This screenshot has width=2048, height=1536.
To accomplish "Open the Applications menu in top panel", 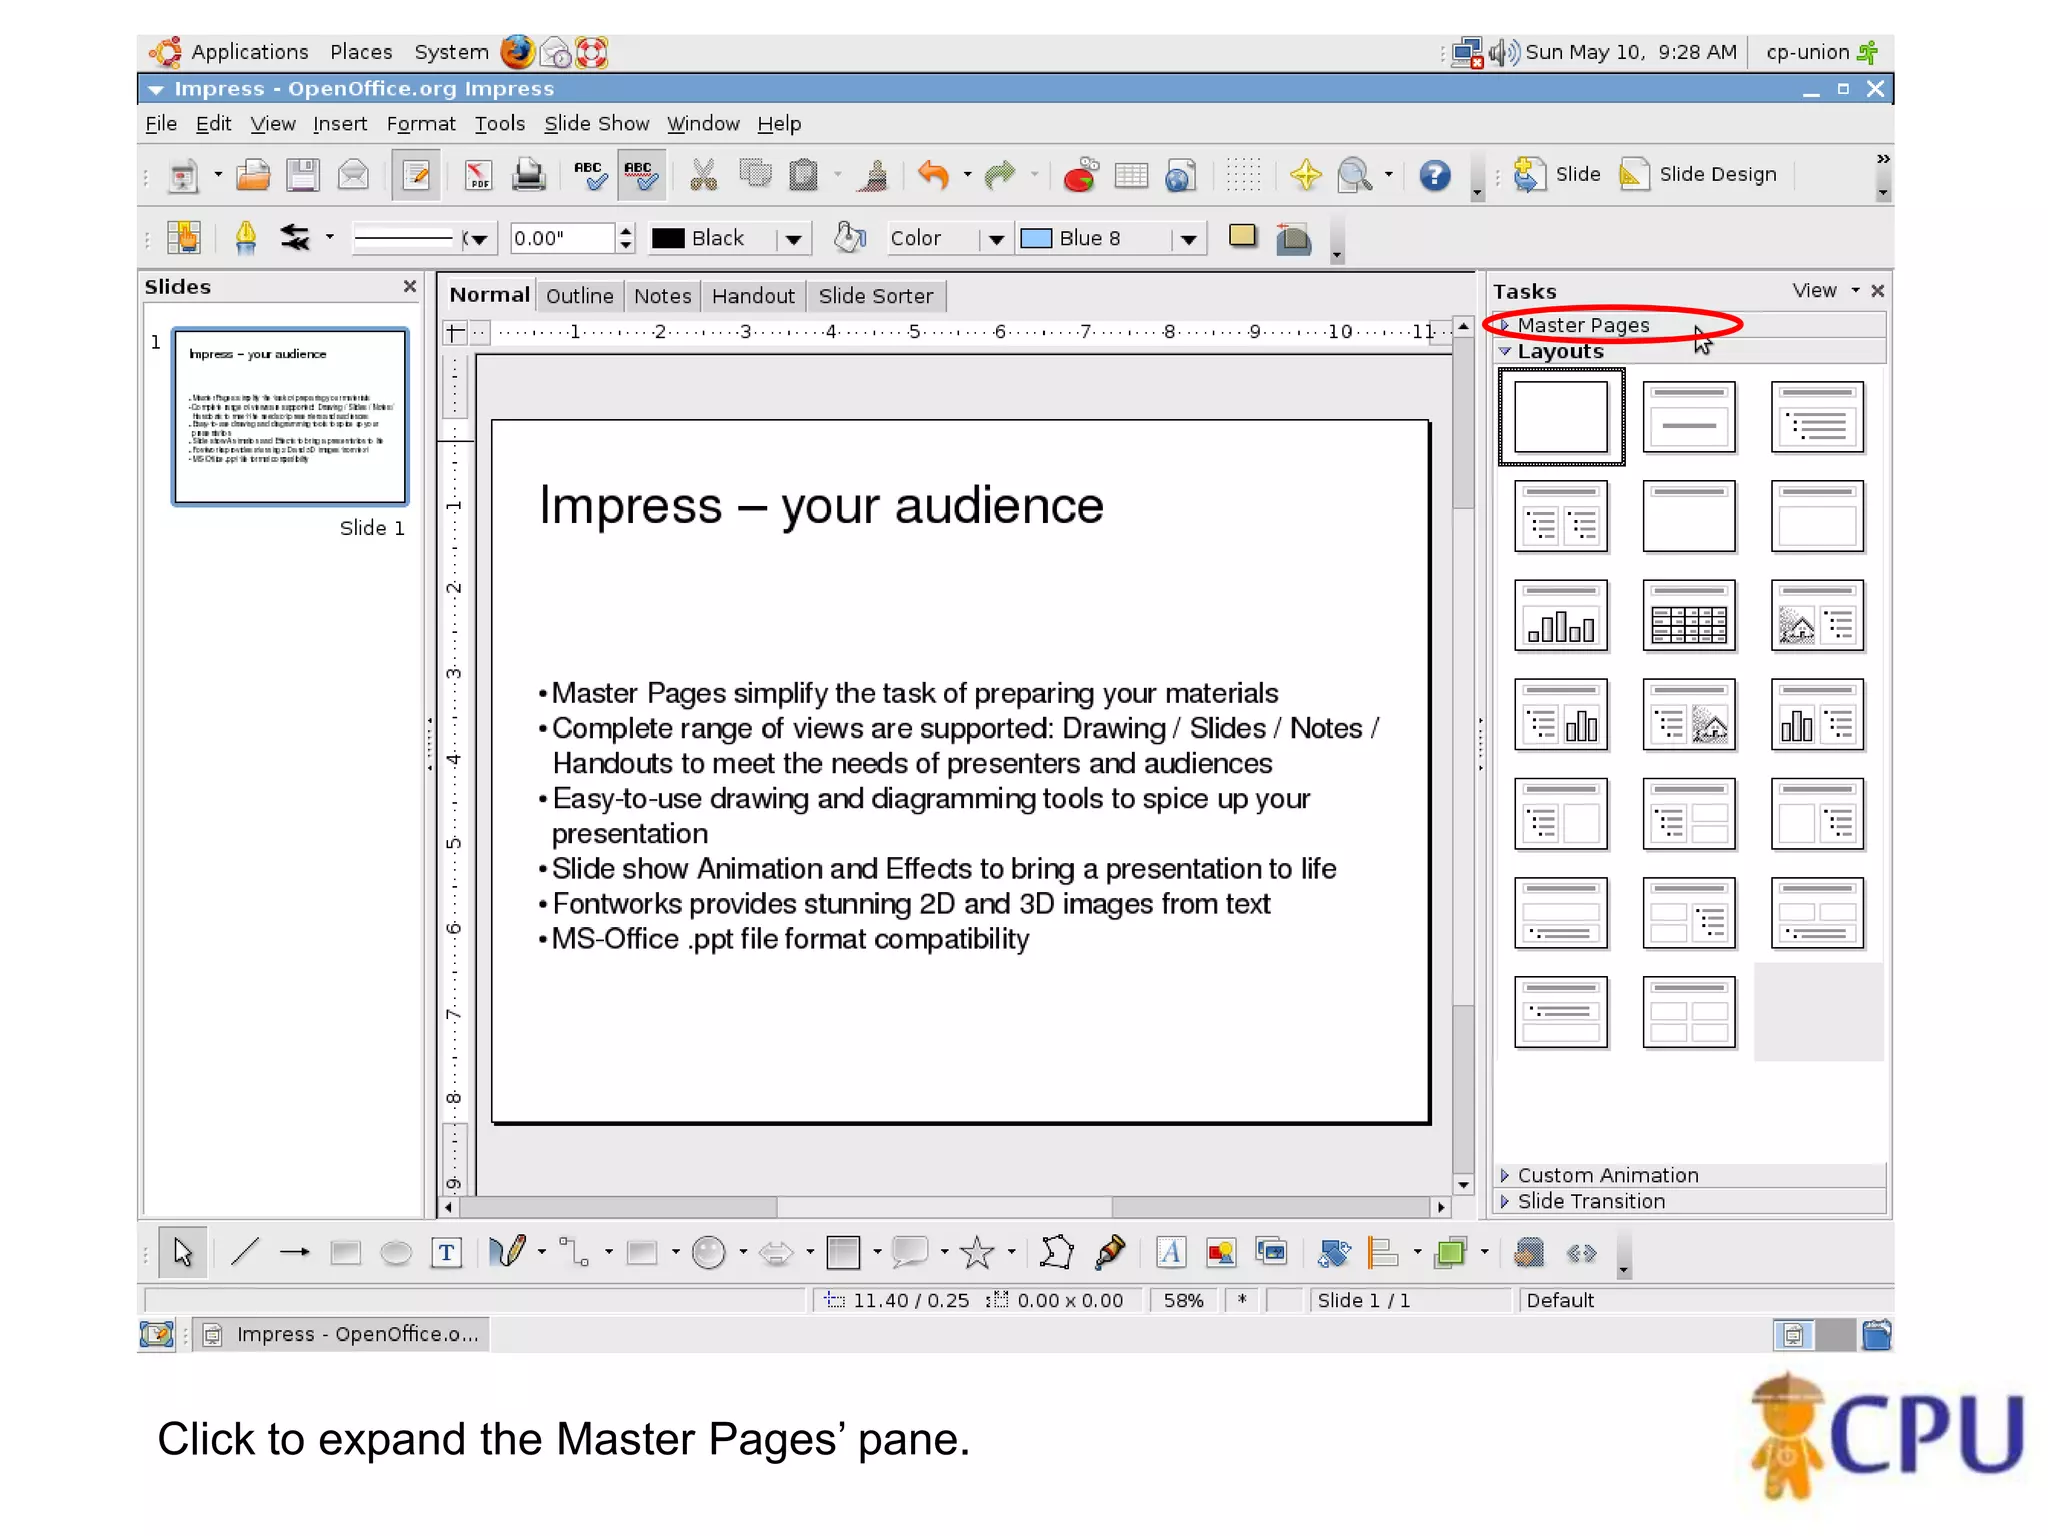I will click(249, 52).
